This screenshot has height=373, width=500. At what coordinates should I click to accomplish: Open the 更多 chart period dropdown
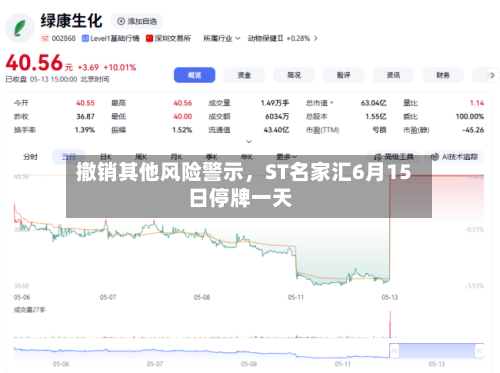287,157
